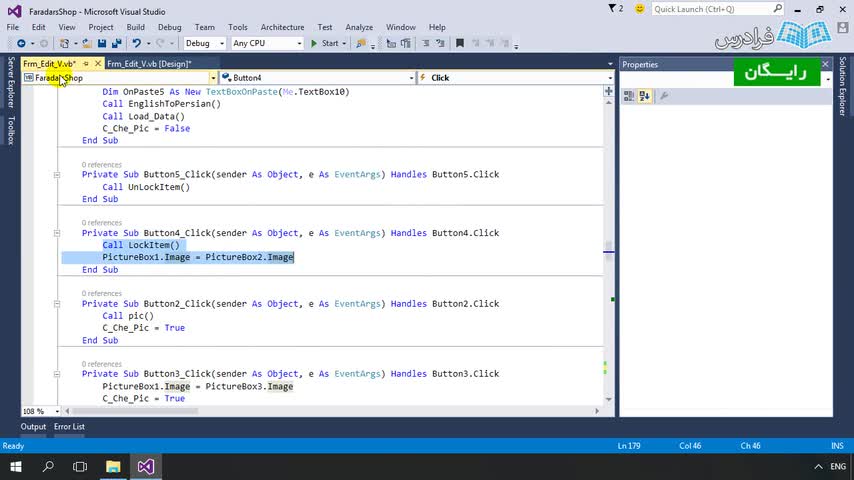Collapse the Button5_Click code block
Screen dimensions: 854x480
click(58, 174)
